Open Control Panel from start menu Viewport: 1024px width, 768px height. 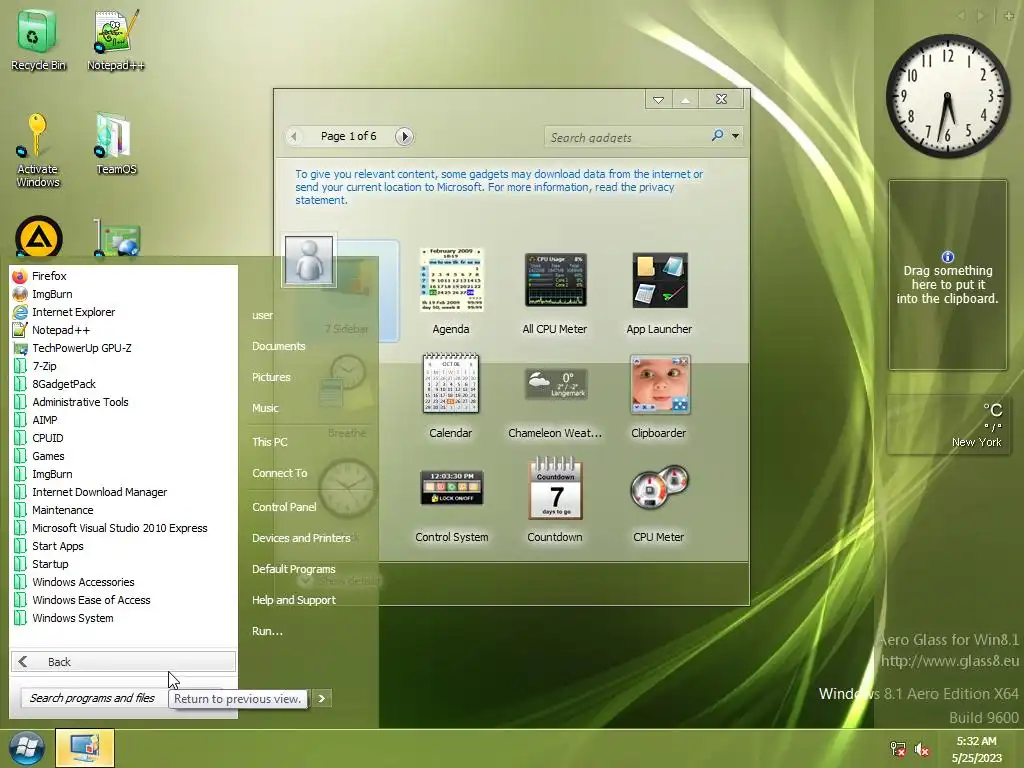coord(284,507)
